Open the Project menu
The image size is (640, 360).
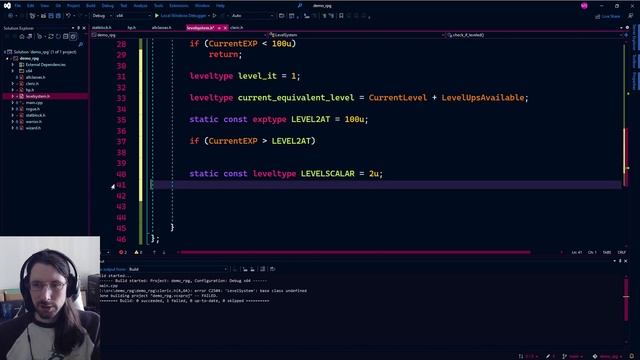(73, 6)
